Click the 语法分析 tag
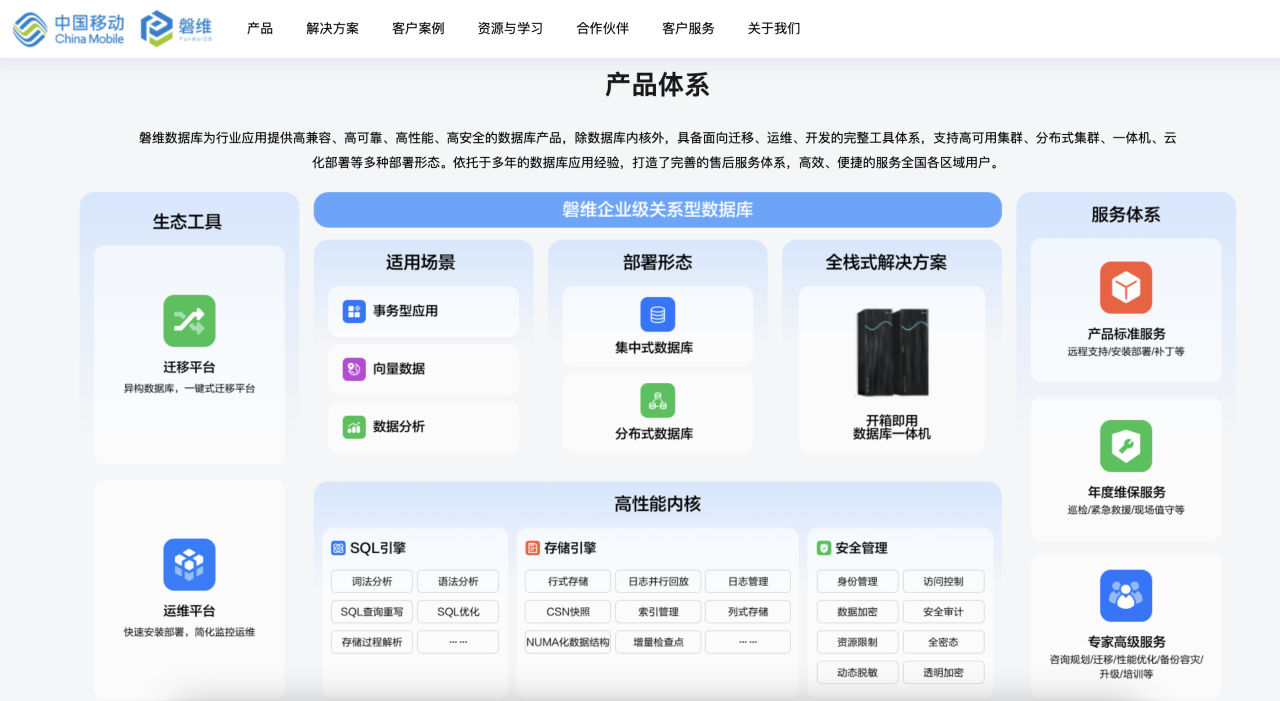 tap(458, 582)
